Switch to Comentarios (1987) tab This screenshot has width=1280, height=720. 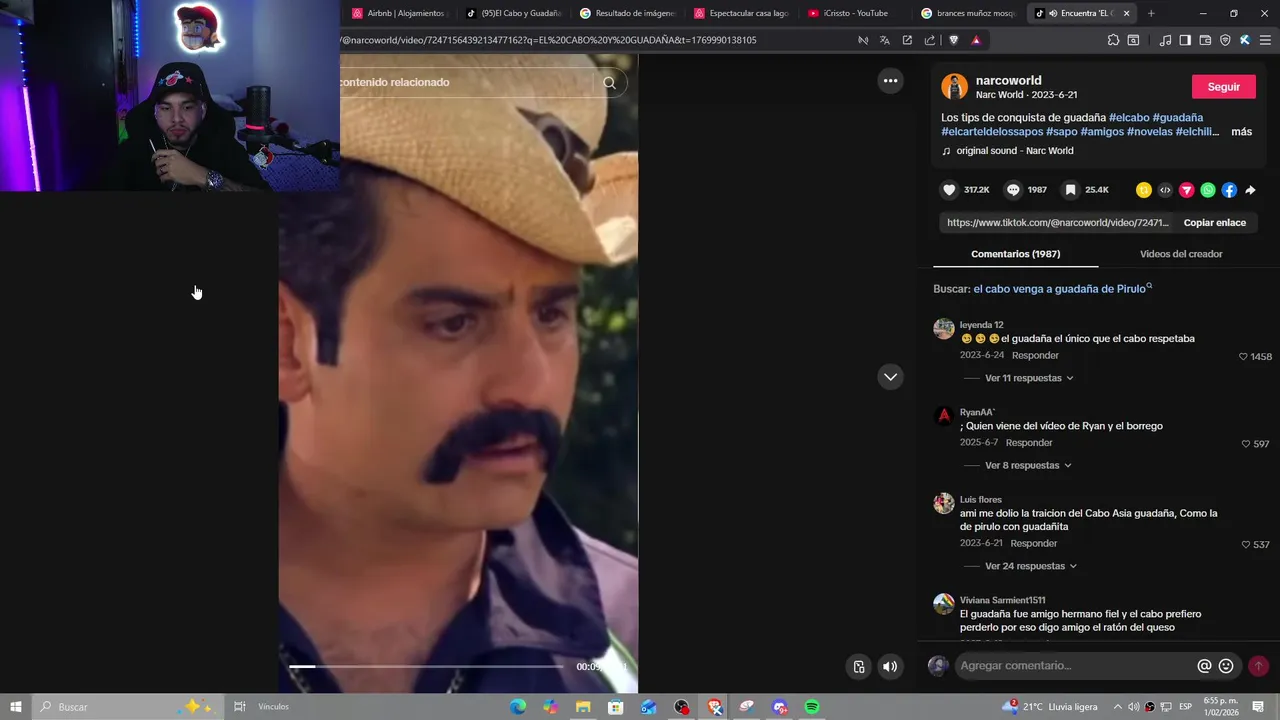click(x=1015, y=254)
